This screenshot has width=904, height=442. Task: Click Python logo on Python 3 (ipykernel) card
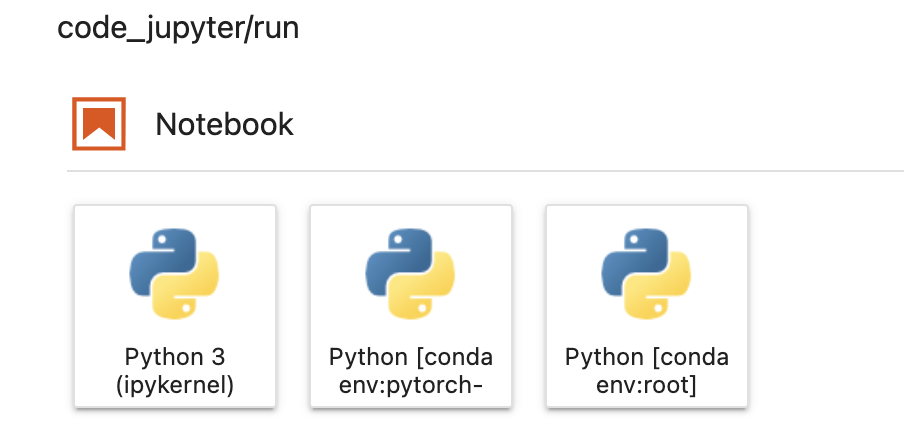tap(175, 273)
